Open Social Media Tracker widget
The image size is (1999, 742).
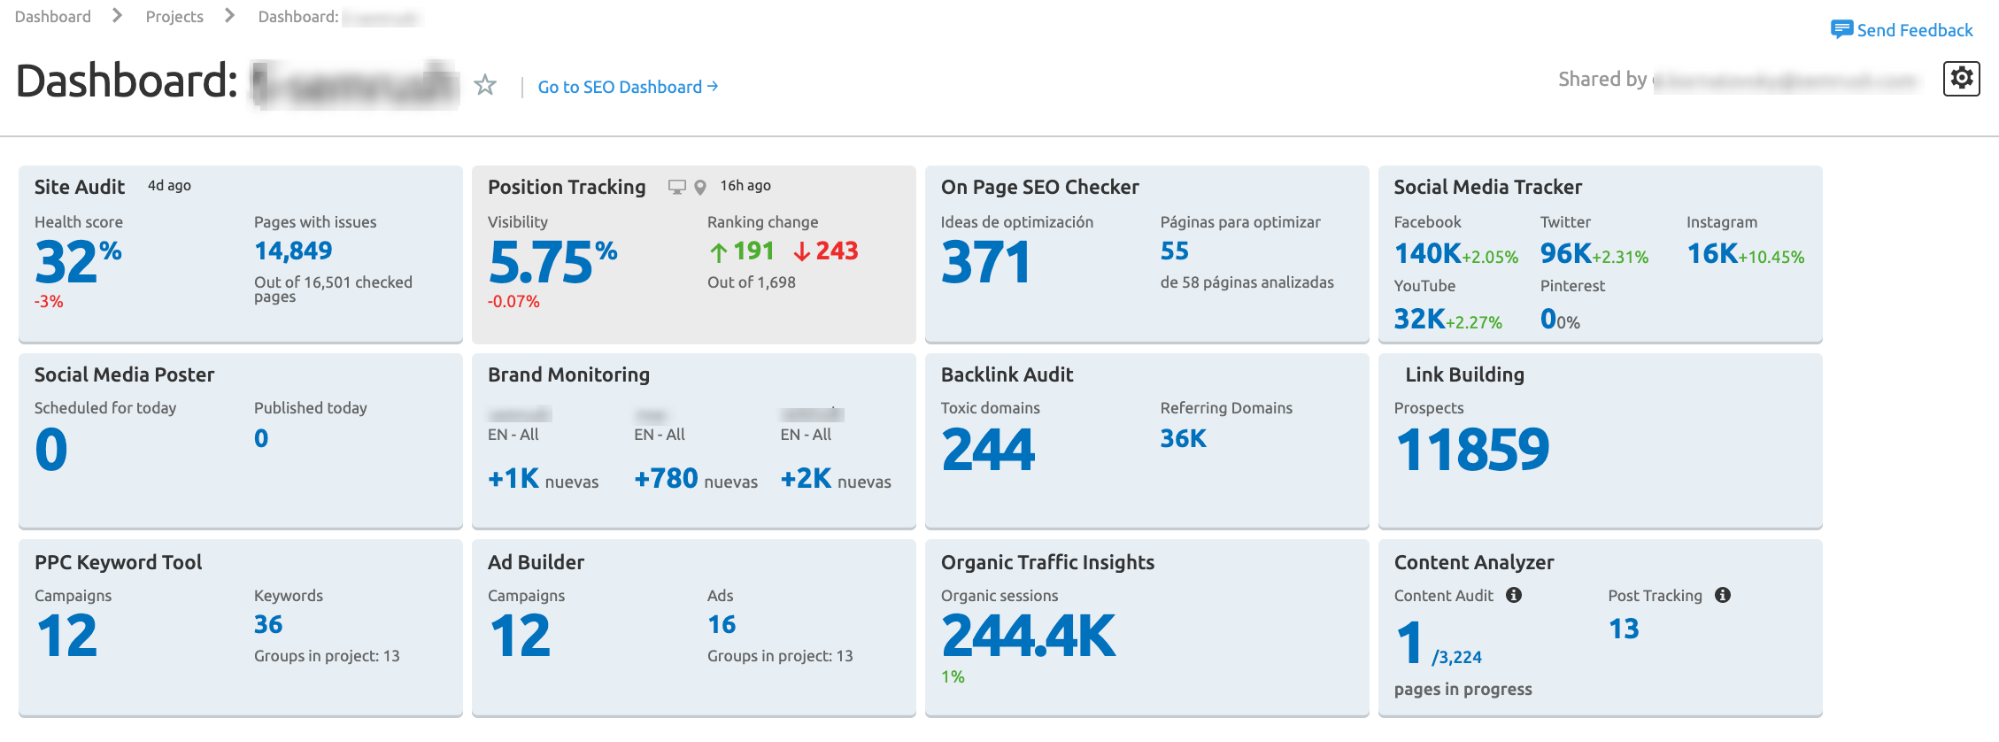tap(1488, 187)
